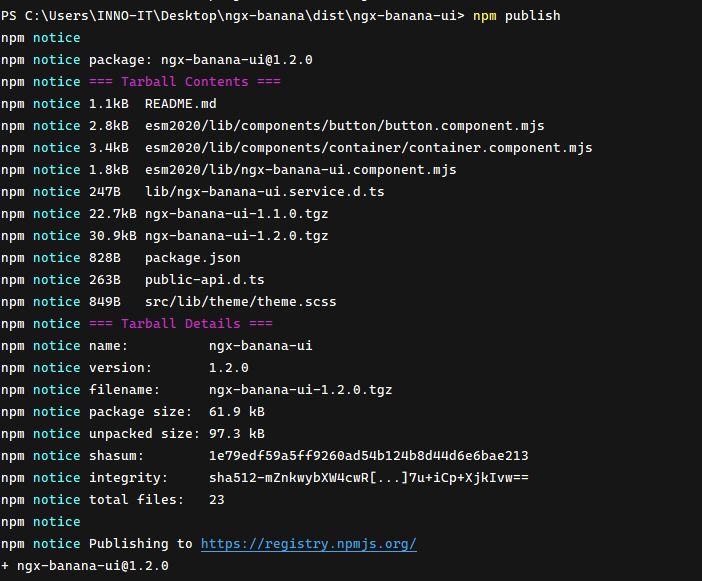
Task: Click the PowerShell prompt path
Action: coord(233,16)
